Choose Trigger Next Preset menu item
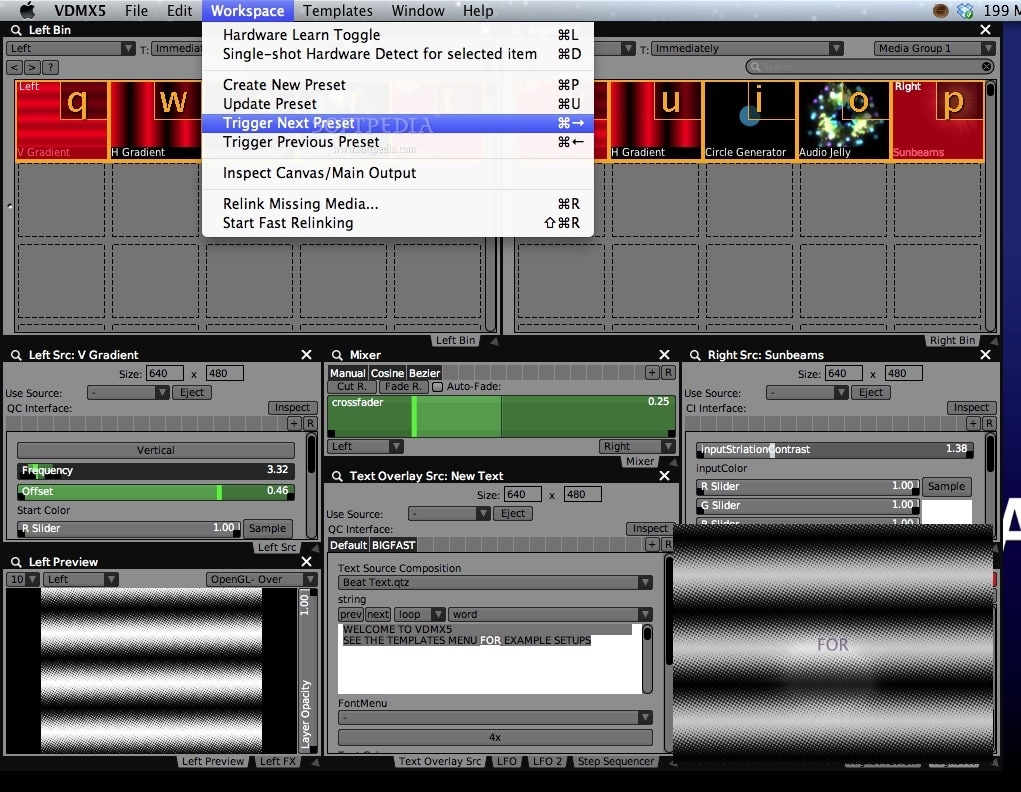The image size is (1021, 792). [x=398, y=123]
